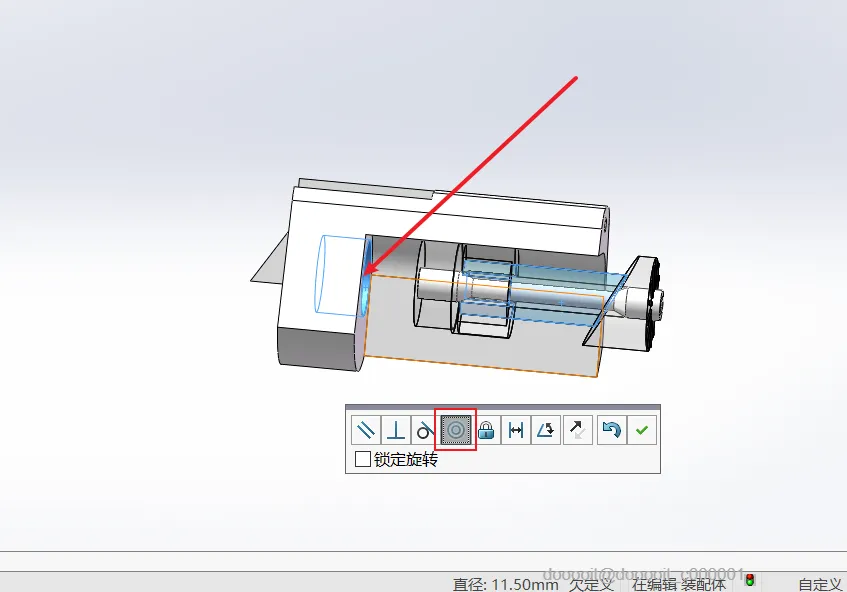Select the Lock mate padlock icon
The width and height of the screenshot is (847, 592).
(486, 430)
